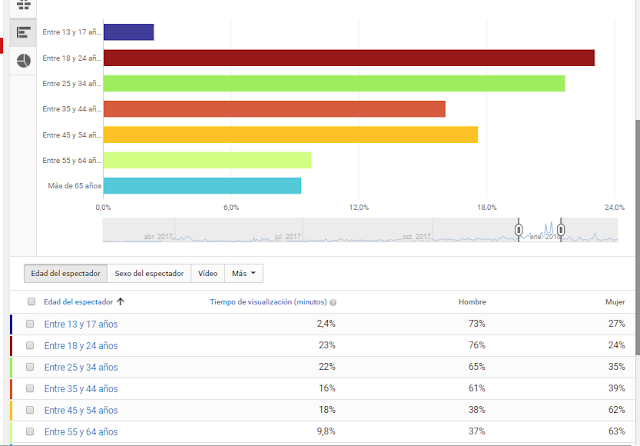The image size is (640, 446).
Task: Open the Entre 35 y 44 años link
Action: 81,389
